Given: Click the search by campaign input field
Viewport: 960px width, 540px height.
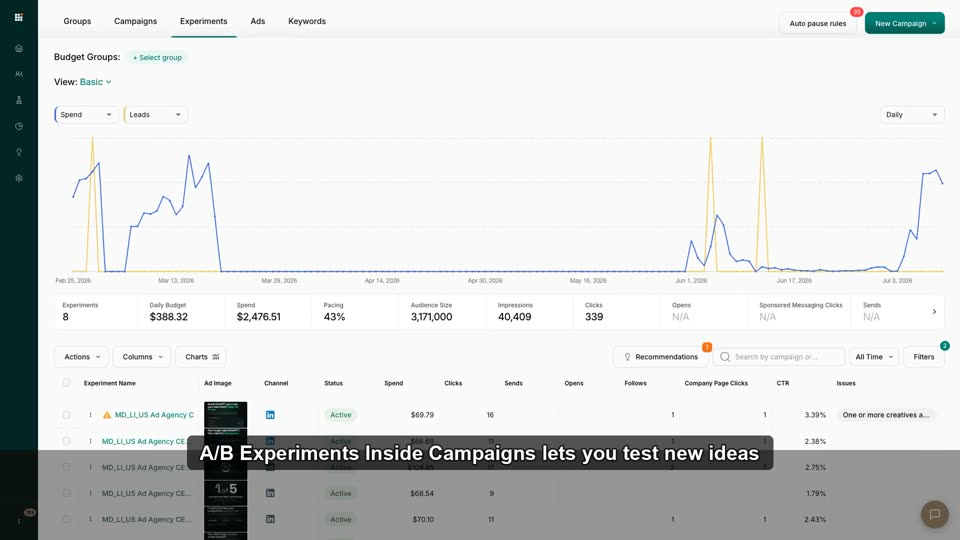Looking at the screenshot, I should coord(779,357).
